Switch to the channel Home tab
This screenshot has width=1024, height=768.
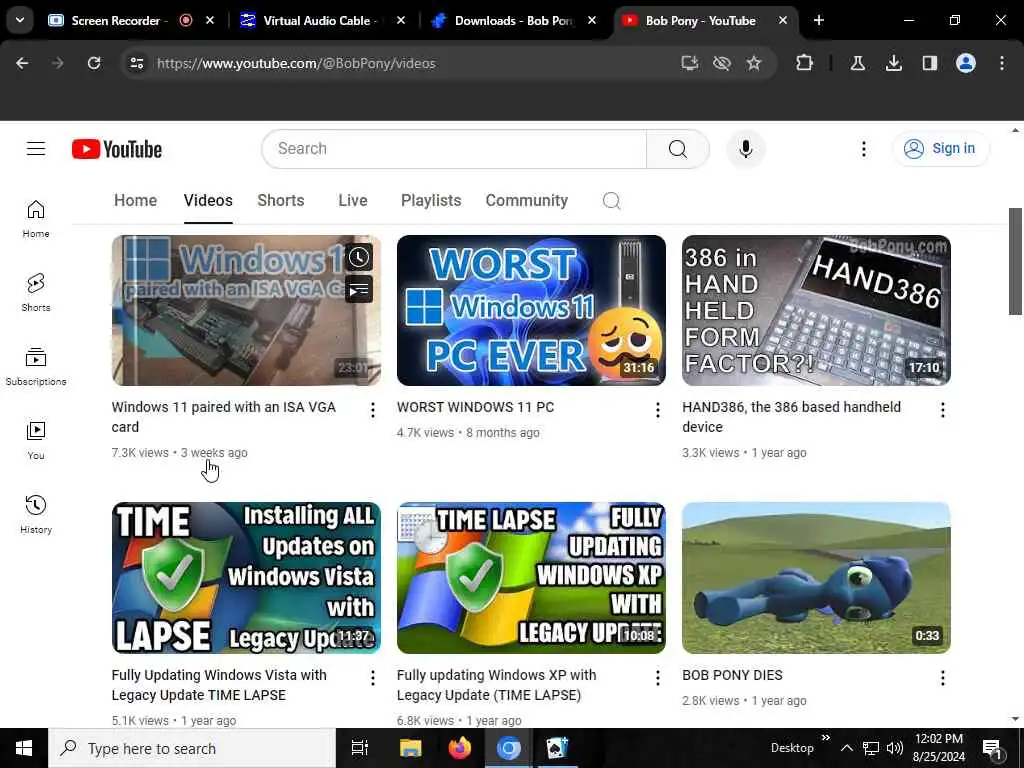(135, 200)
